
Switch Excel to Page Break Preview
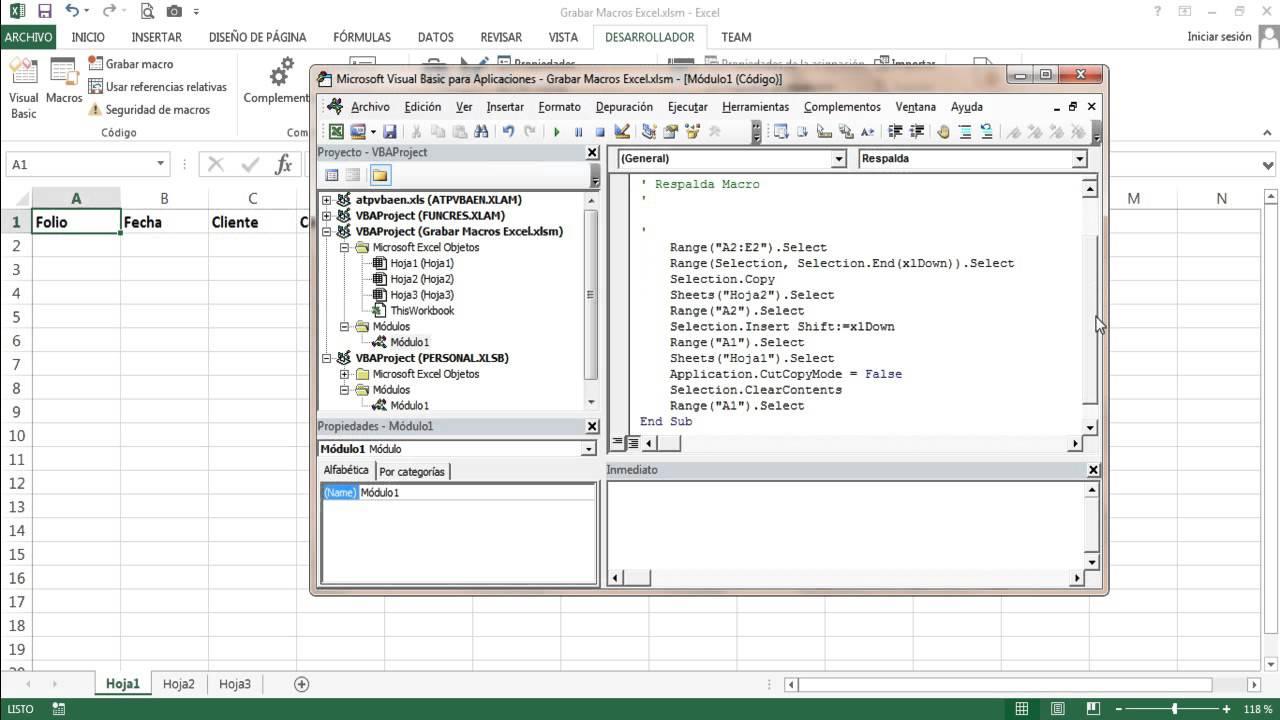click(1093, 709)
